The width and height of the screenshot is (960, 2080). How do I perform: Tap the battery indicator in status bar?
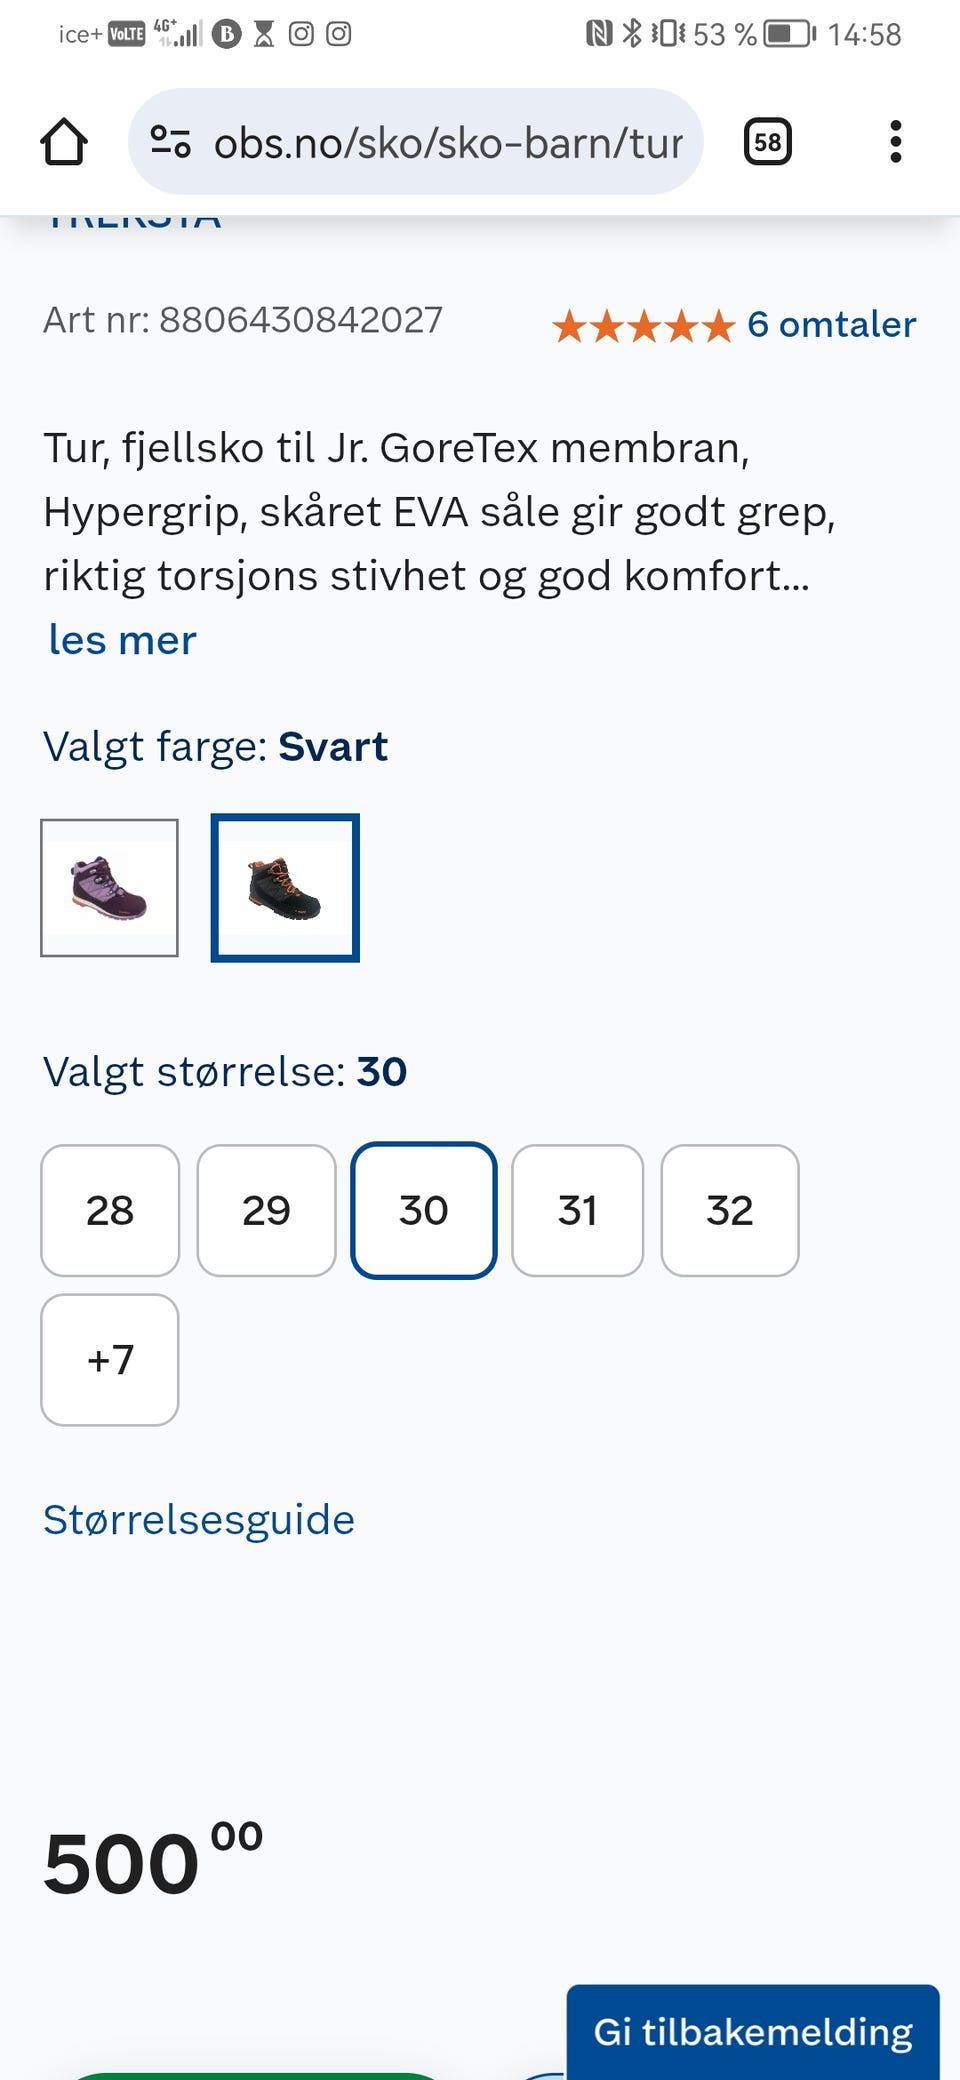coord(790,34)
